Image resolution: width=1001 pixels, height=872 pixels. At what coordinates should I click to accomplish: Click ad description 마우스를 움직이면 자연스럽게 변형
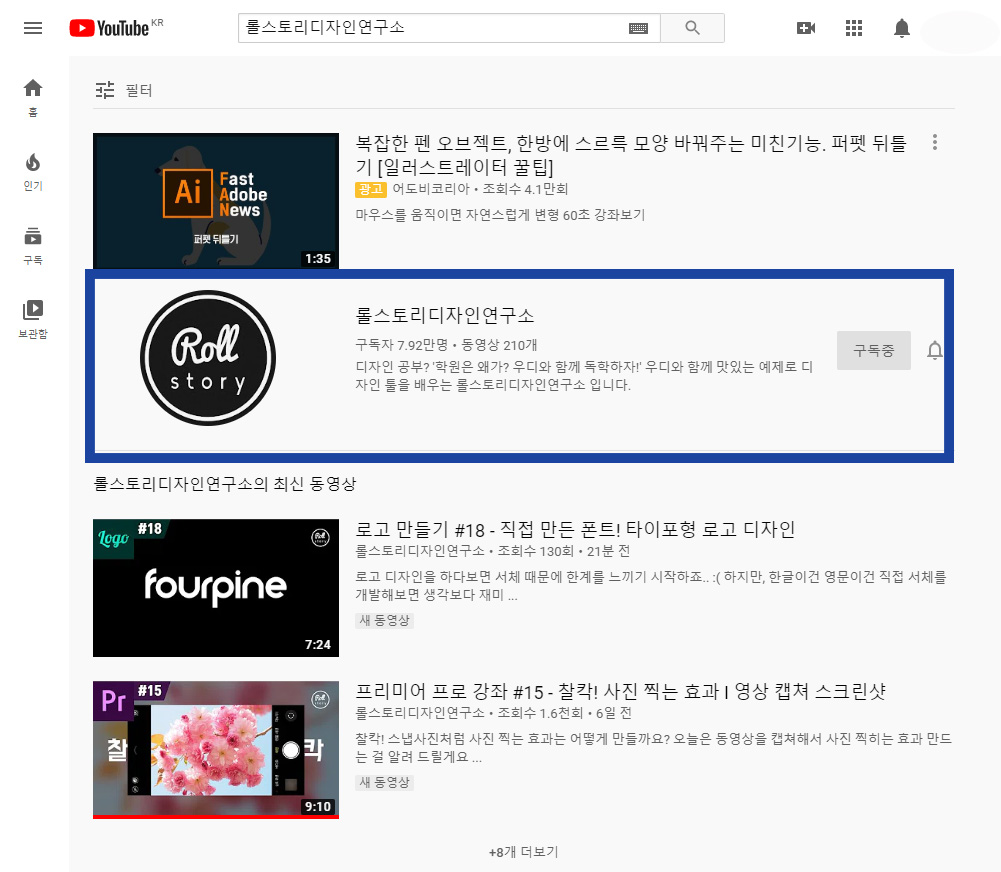click(500, 215)
